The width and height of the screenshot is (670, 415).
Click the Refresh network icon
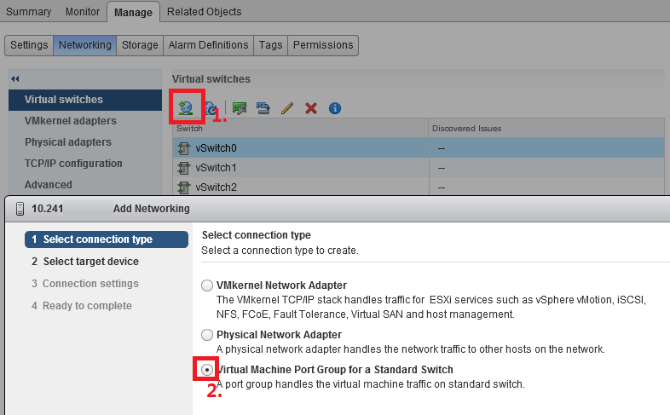pos(211,108)
